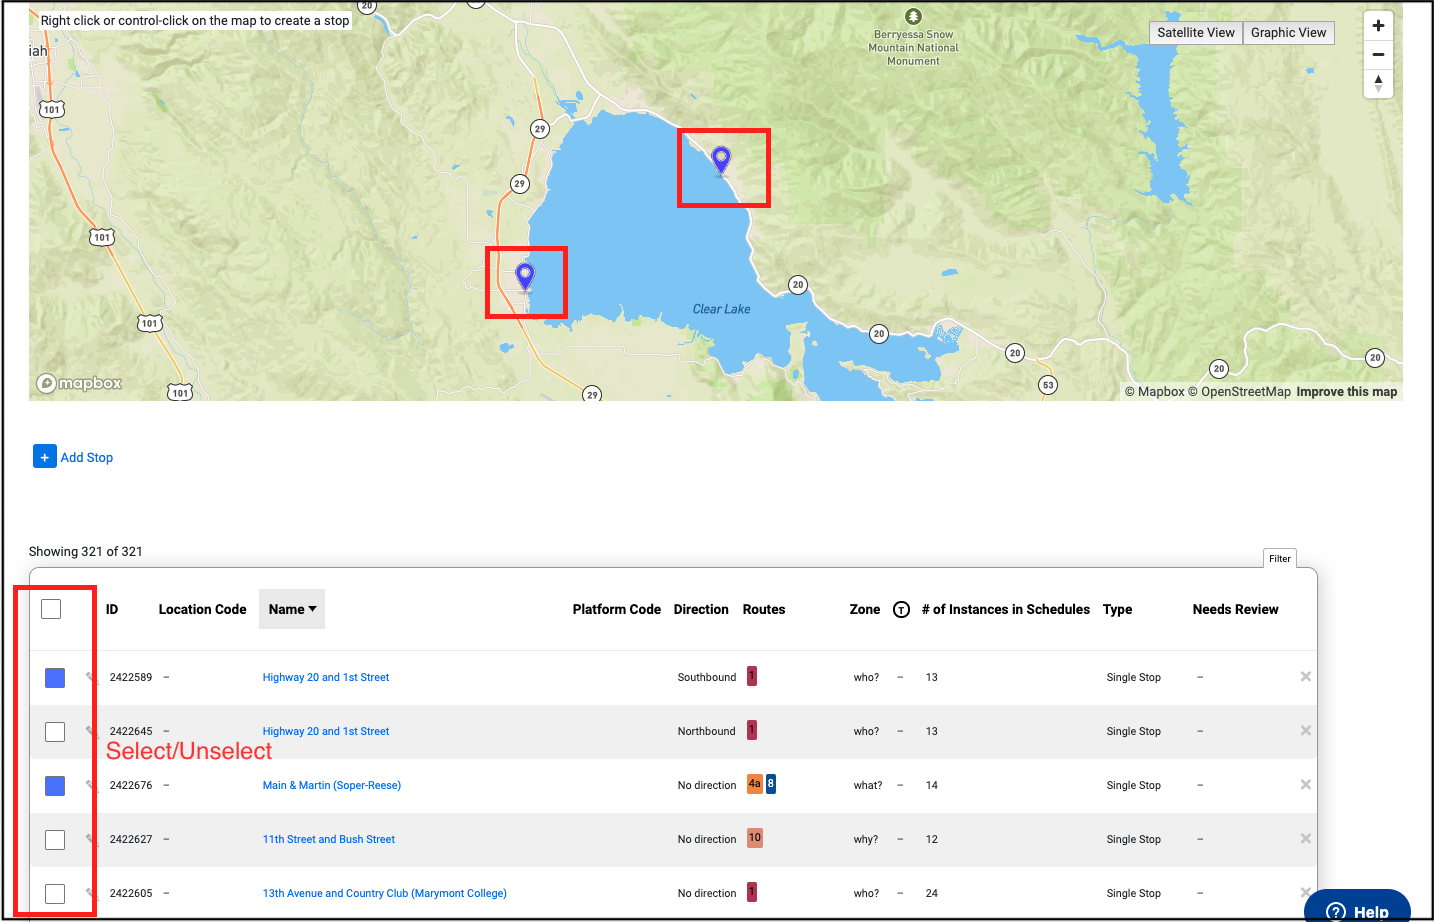Click the Platform Code column header
Screen dimensions: 1434x922
(616, 609)
